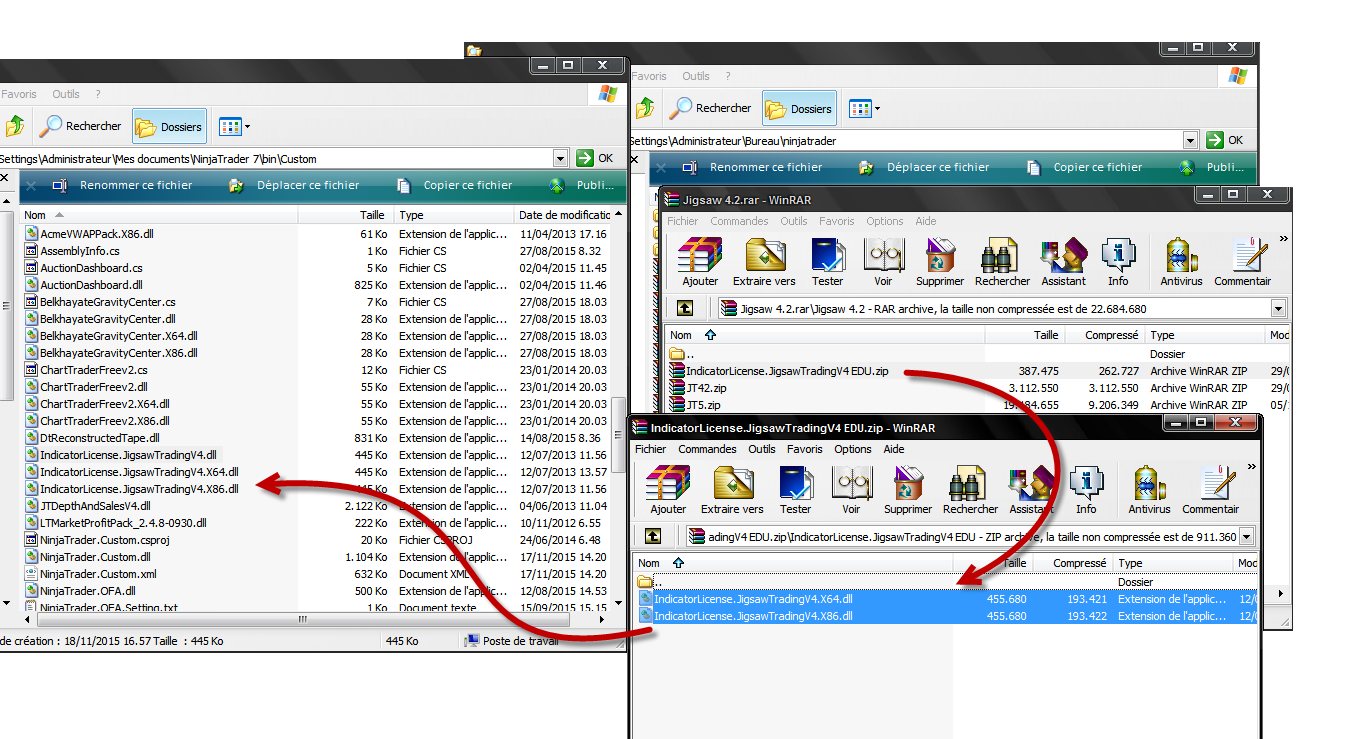Open Commandes menu in IndicatorLicense zip WinRAR

click(x=708, y=449)
